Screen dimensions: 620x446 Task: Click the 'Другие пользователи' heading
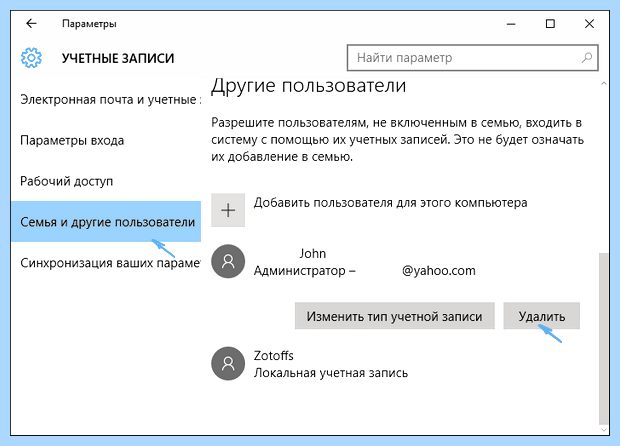pyautogui.click(x=308, y=85)
